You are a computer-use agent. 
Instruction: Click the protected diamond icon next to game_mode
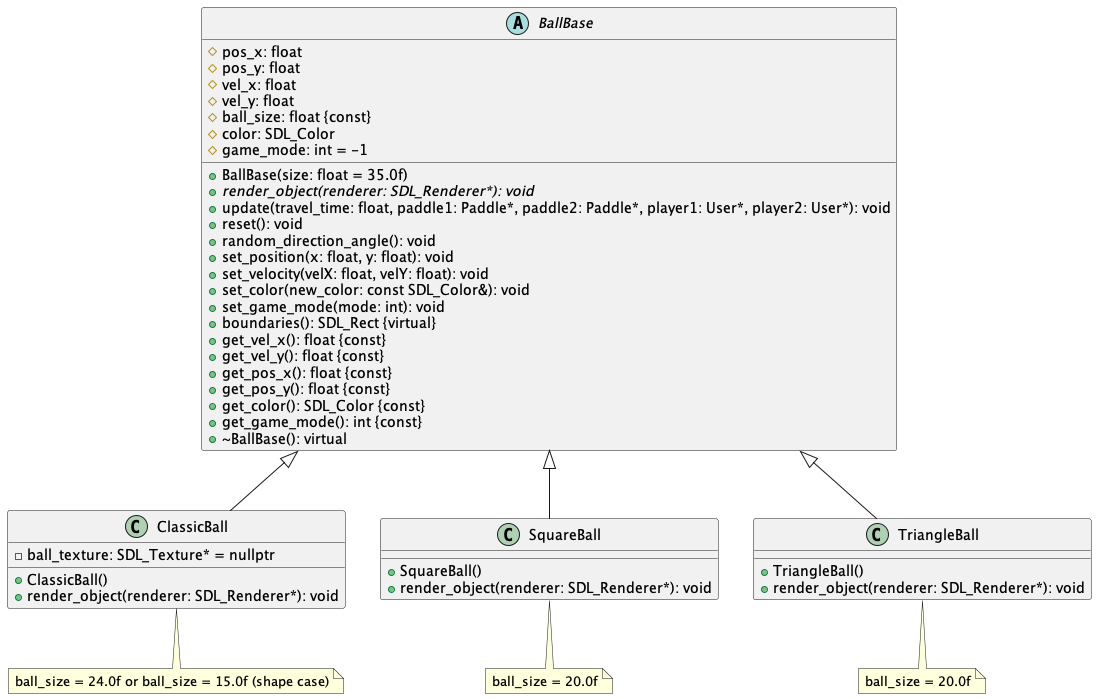click(x=213, y=150)
